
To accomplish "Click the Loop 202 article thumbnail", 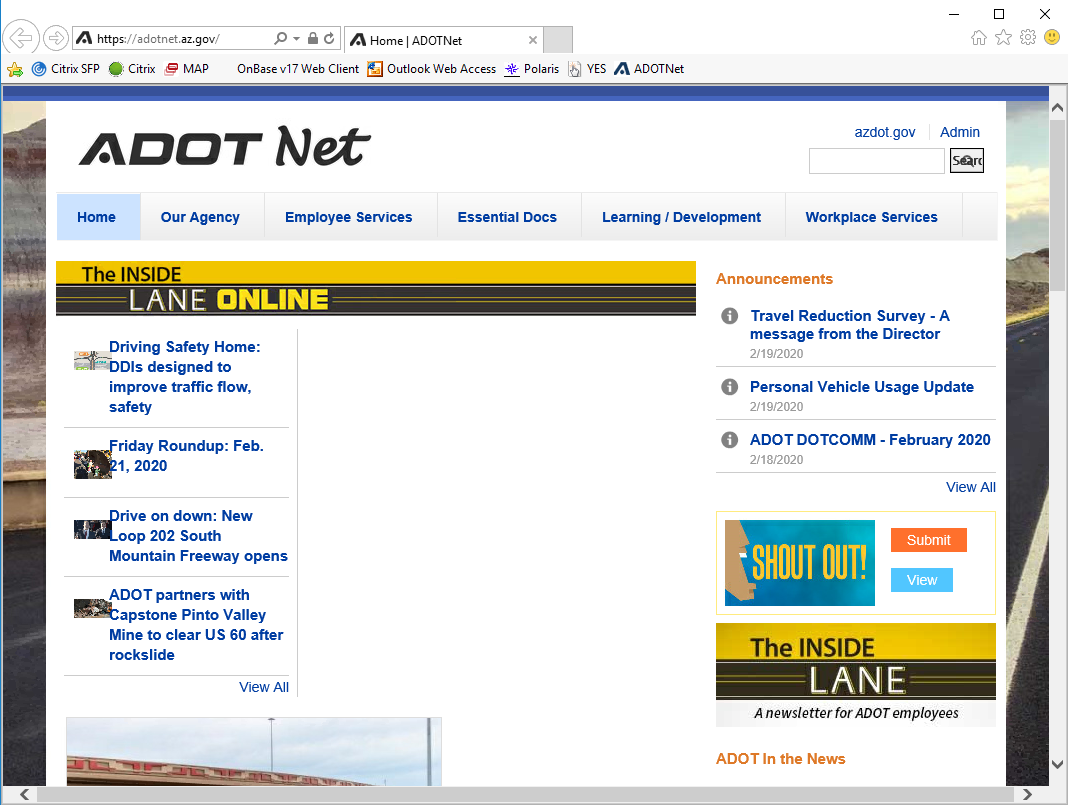I will pos(92,530).
